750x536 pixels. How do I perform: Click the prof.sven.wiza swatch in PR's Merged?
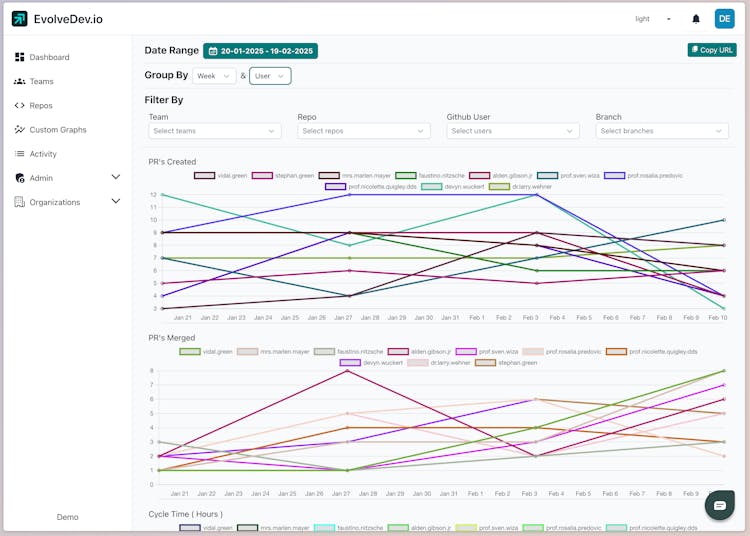466,351
